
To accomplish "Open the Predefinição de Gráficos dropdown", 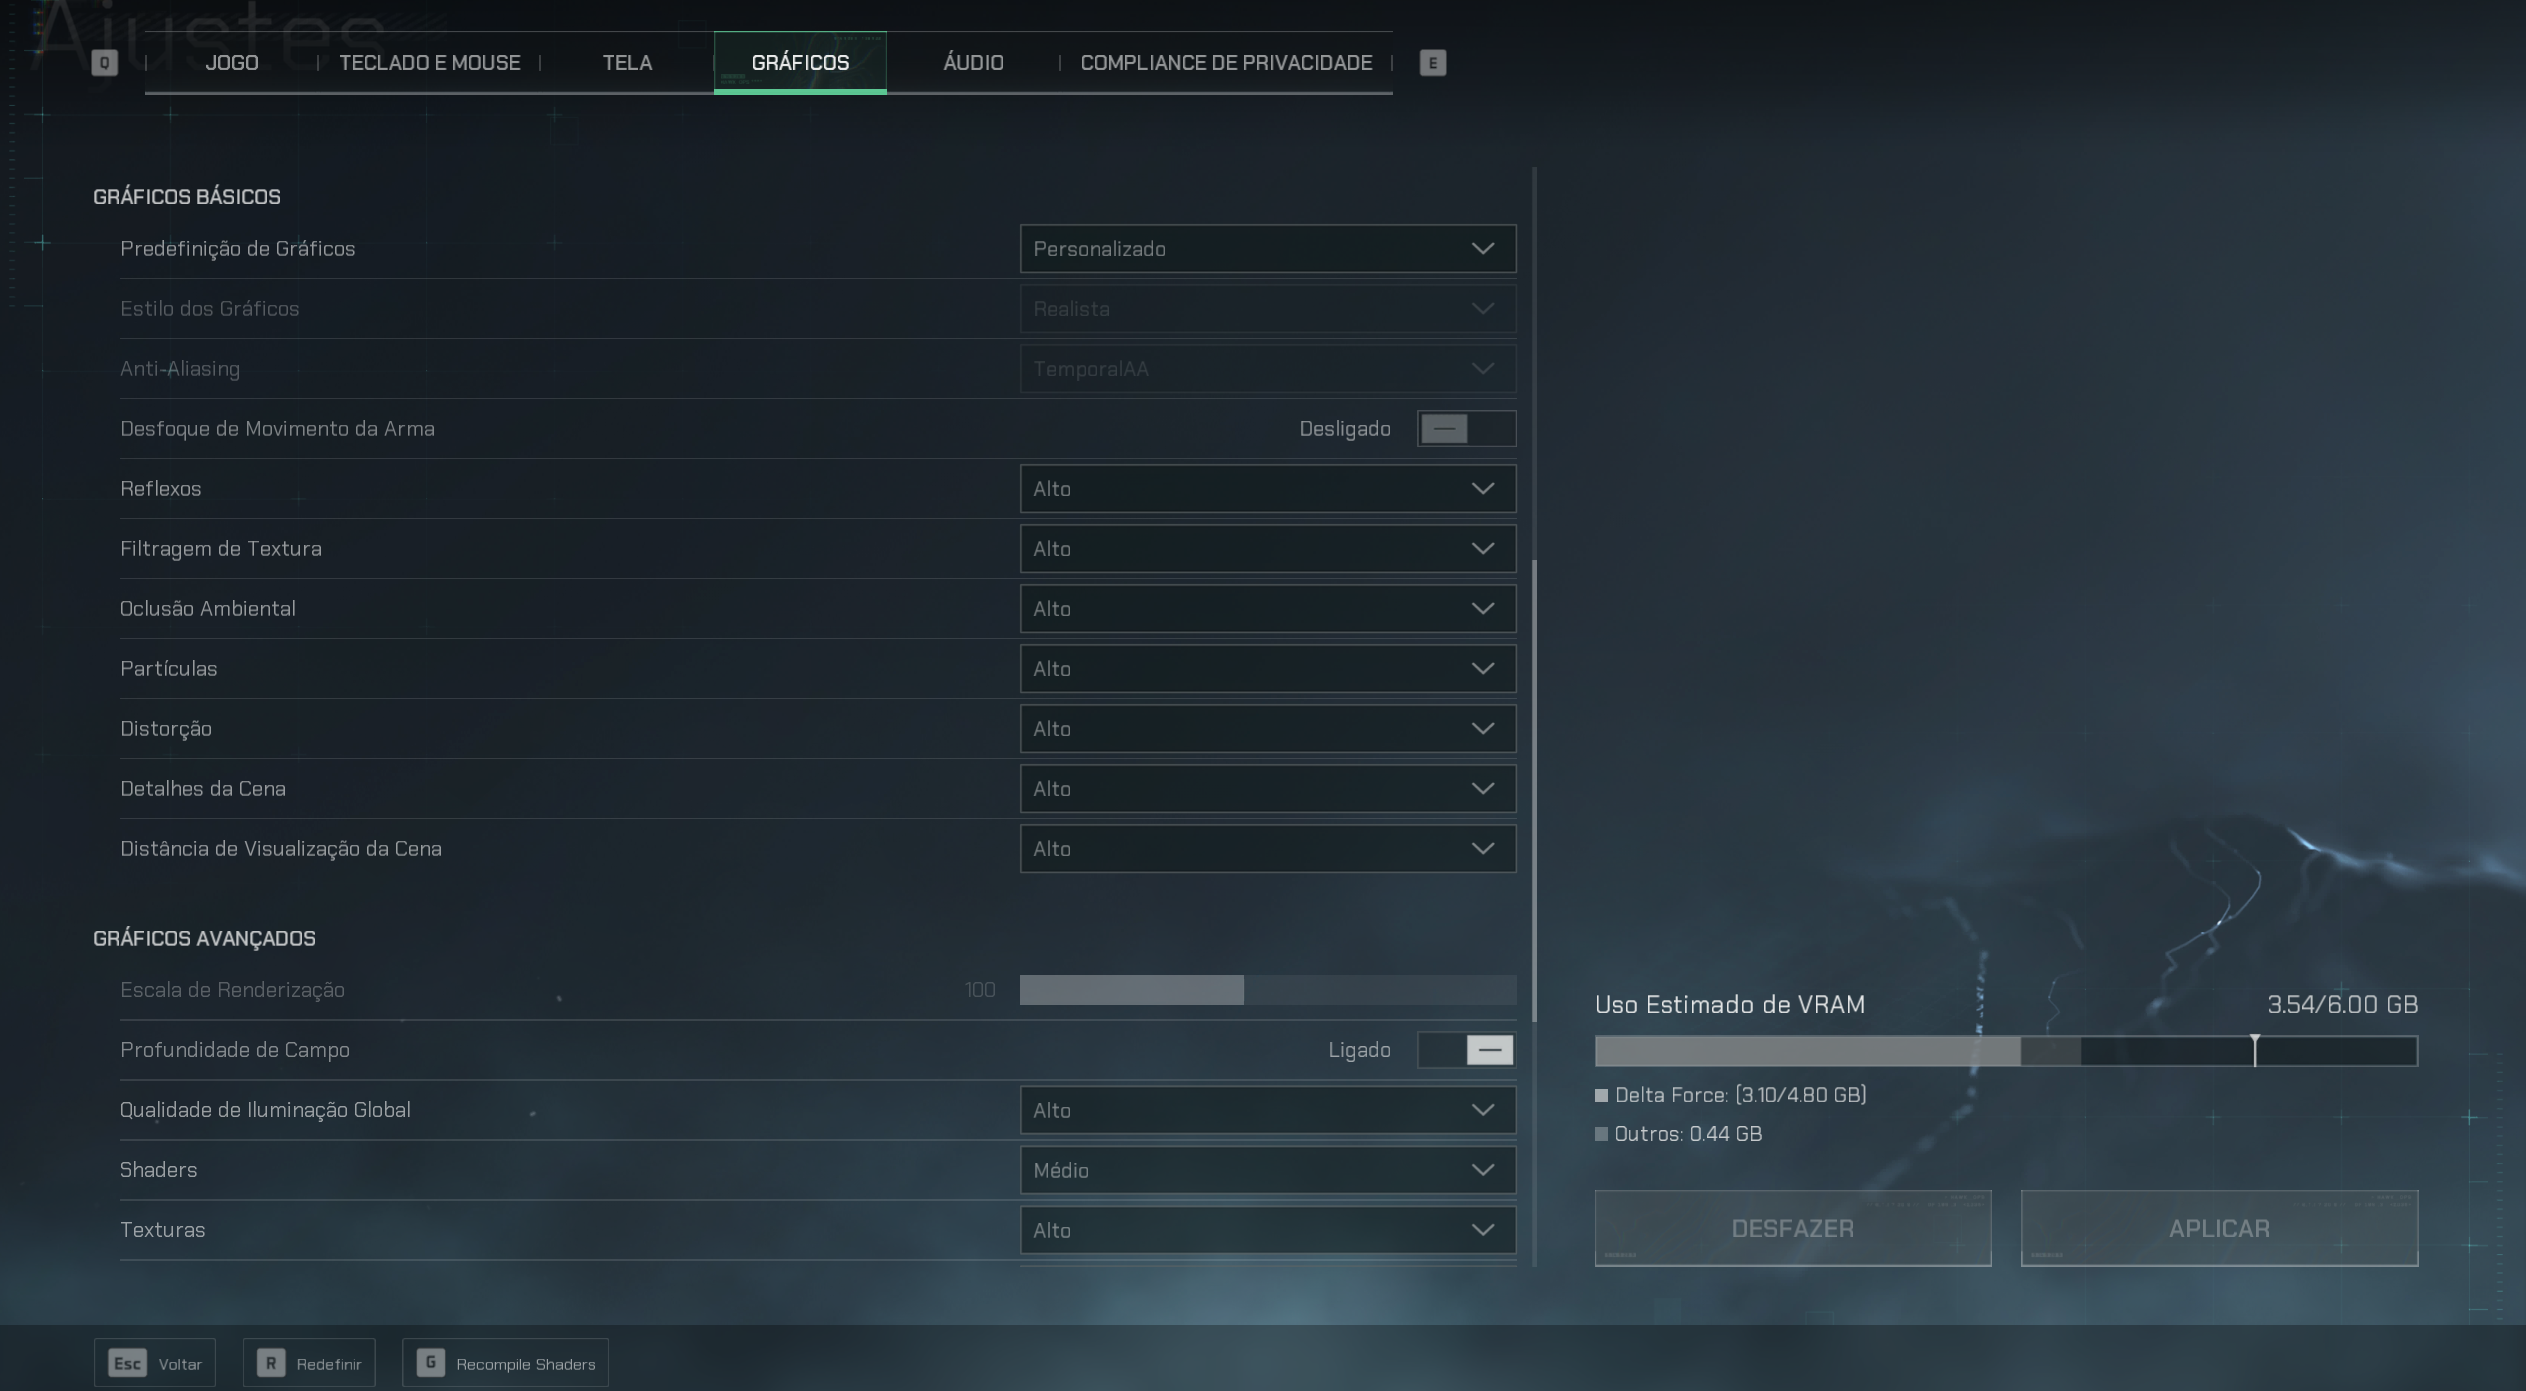I will pos(1267,249).
